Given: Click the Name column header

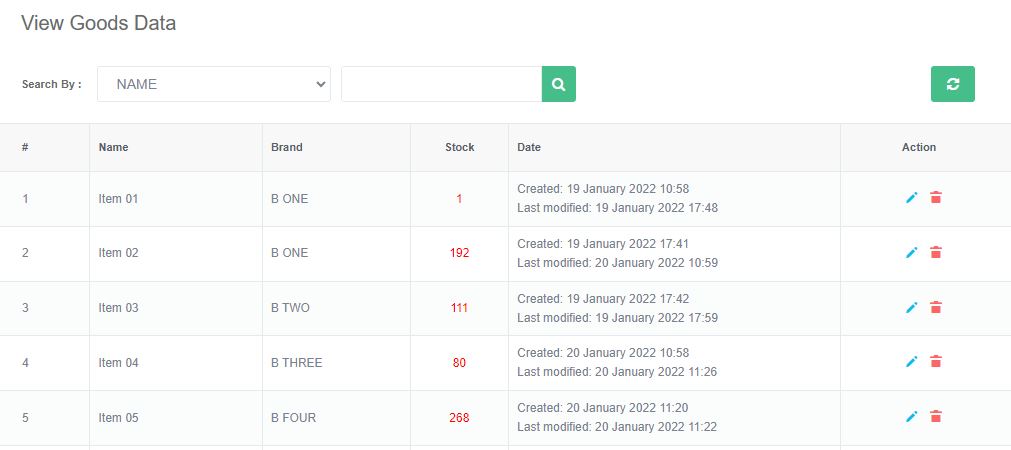Looking at the screenshot, I should [x=114, y=147].
